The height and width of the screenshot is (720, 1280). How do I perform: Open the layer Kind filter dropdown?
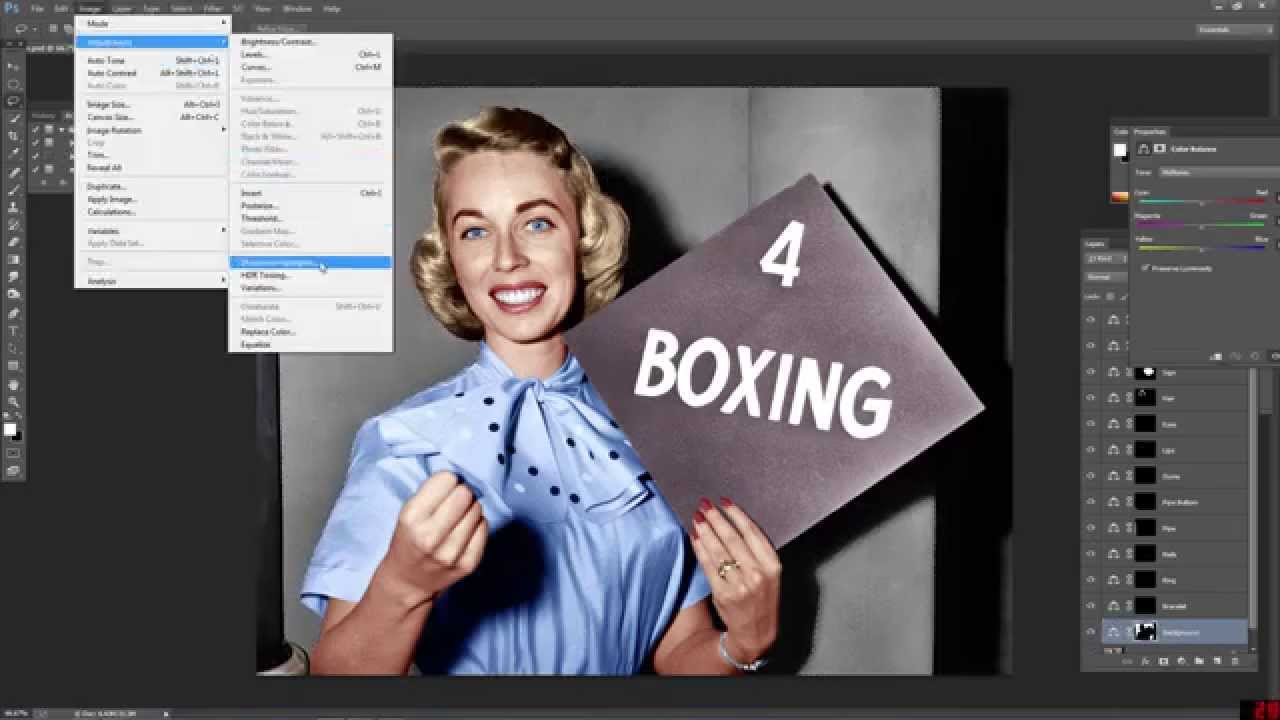tap(1104, 259)
